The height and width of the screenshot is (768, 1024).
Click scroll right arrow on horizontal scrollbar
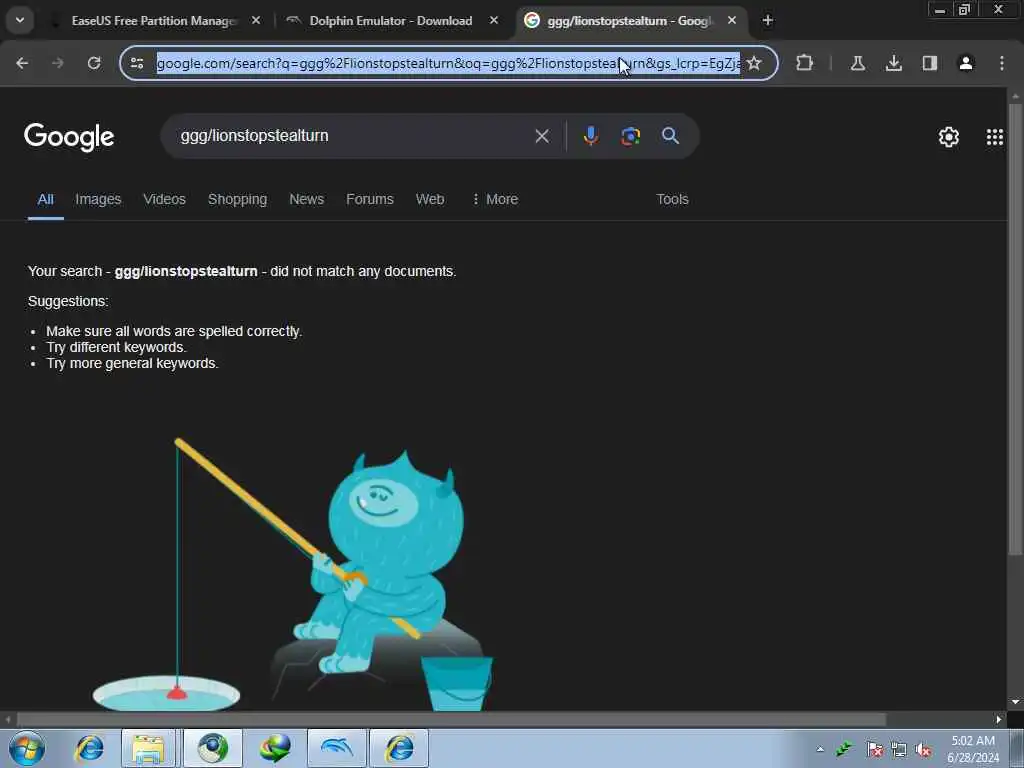click(x=999, y=719)
